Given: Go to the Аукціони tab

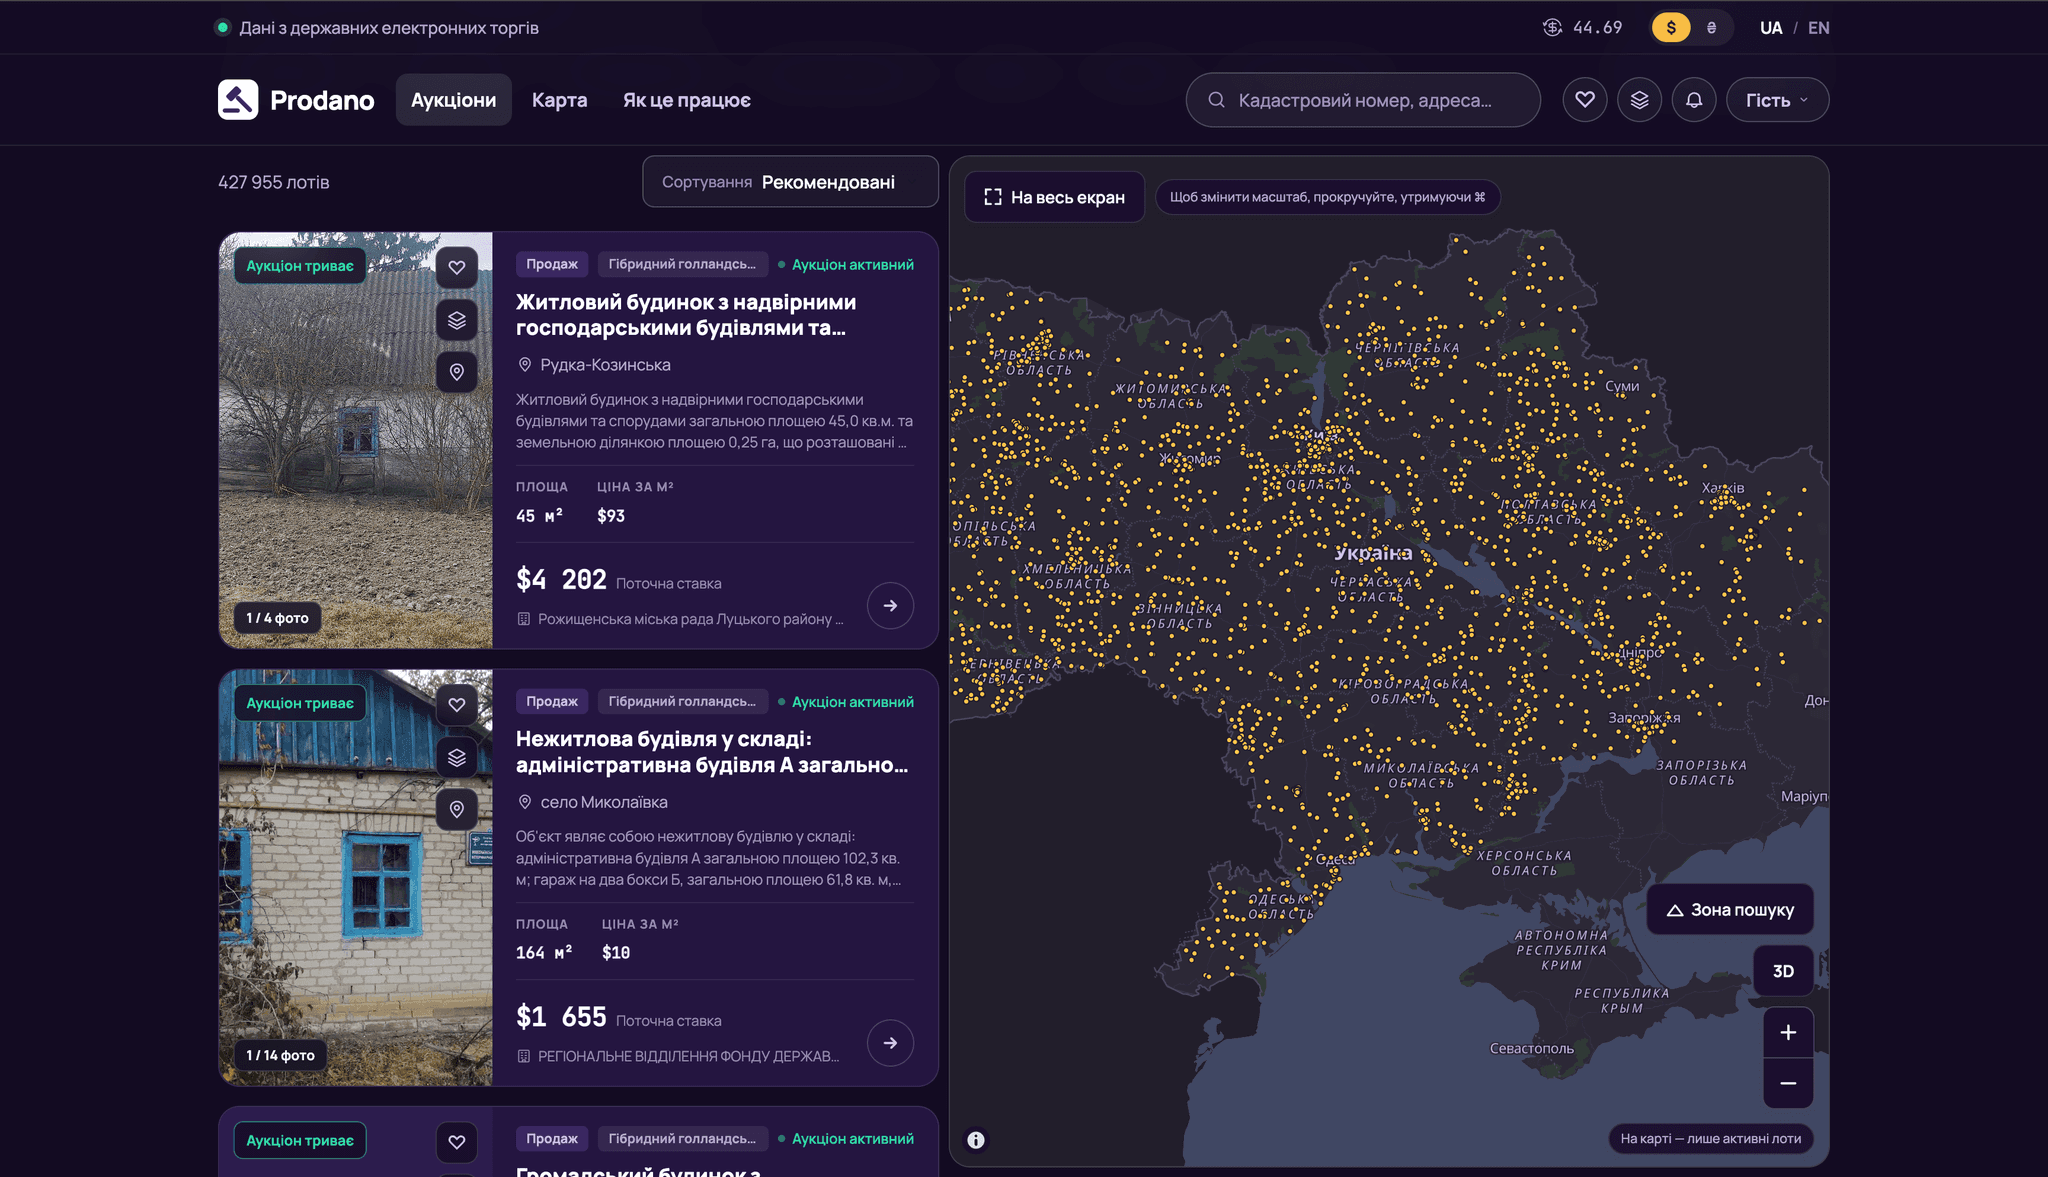Looking at the screenshot, I should pyautogui.click(x=453, y=100).
